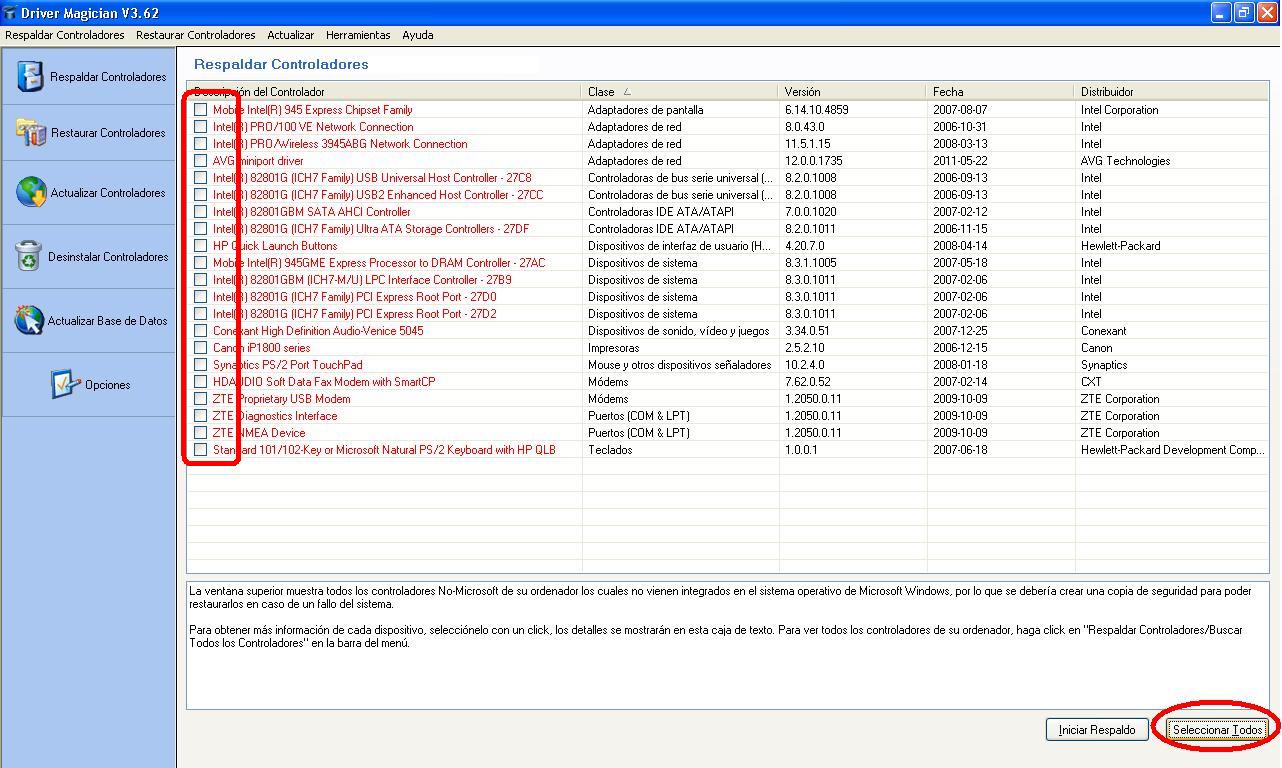Image resolution: width=1282 pixels, height=768 pixels.
Task: Tick the Standard 101/102-Key Keyboard checkbox
Action: [x=201, y=450]
